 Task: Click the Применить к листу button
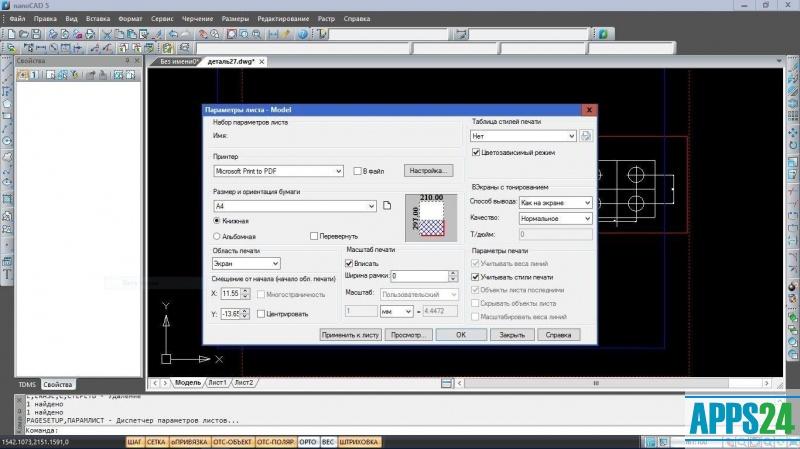click(x=350, y=335)
